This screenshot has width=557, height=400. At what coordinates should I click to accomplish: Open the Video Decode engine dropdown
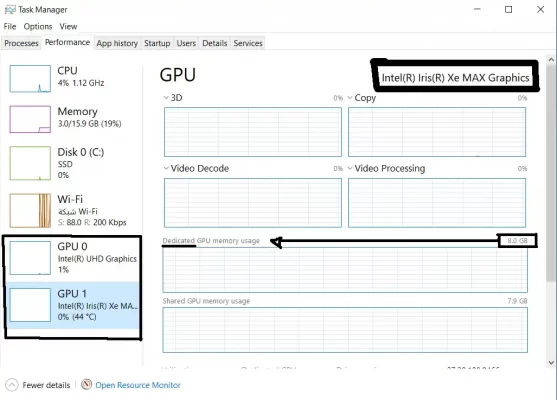pos(166,168)
